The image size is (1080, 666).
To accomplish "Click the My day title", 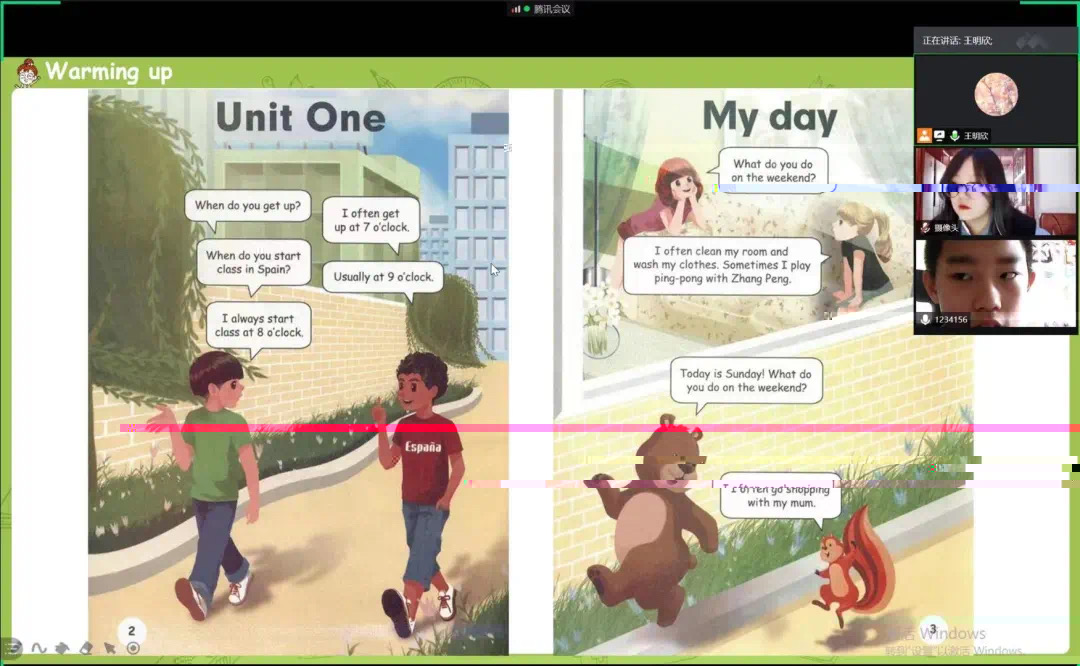I will pyautogui.click(x=769, y=118).
